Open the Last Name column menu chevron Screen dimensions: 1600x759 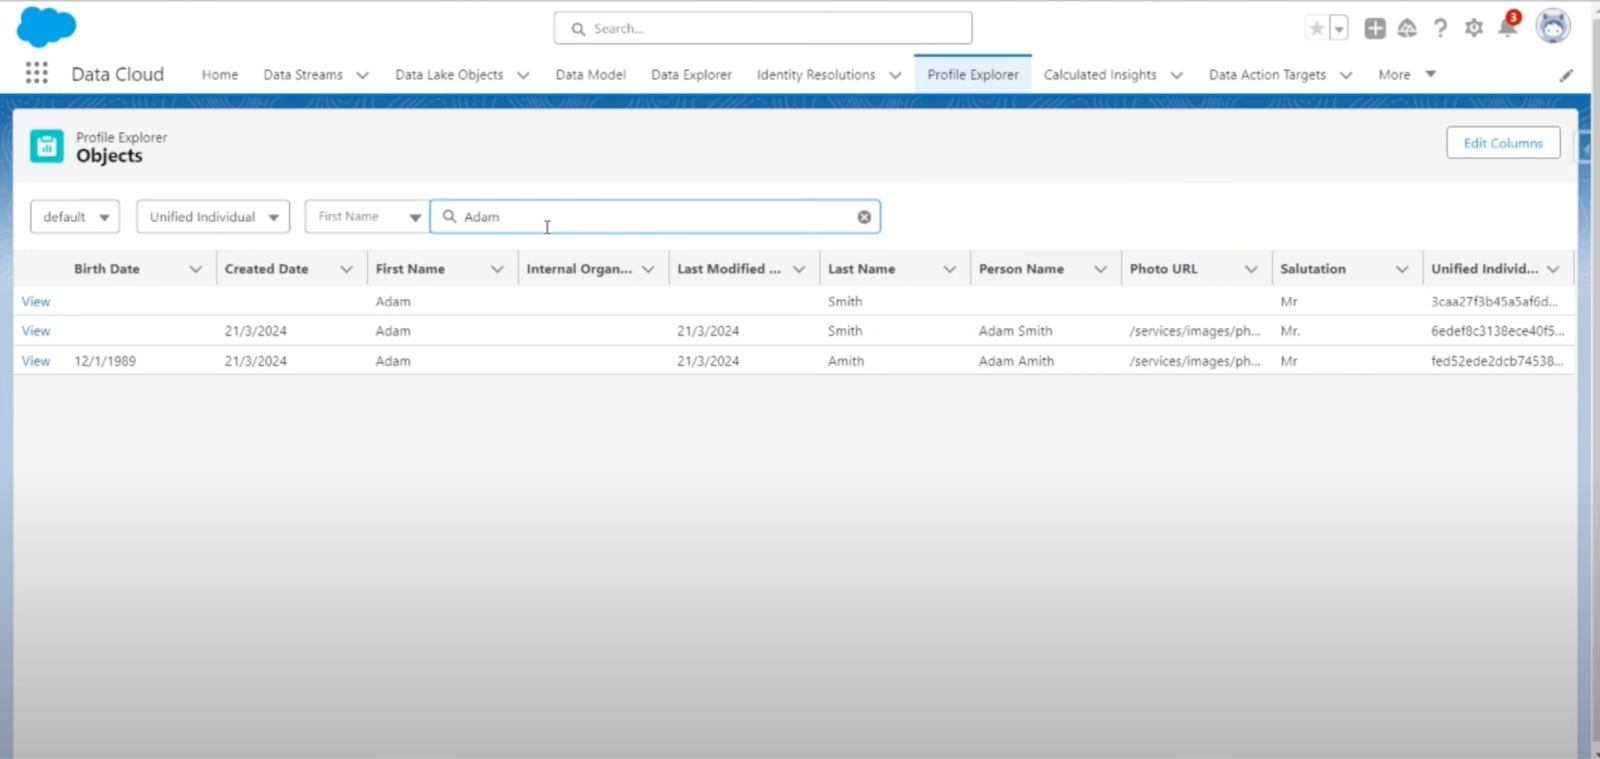[950, 269]
